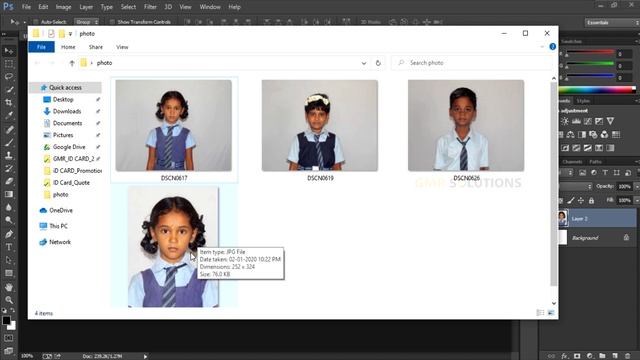Image resolution: width=640 pixels, height=360 pixels.
Task: Add a Threshold adjustment
Action: (588, 148)
